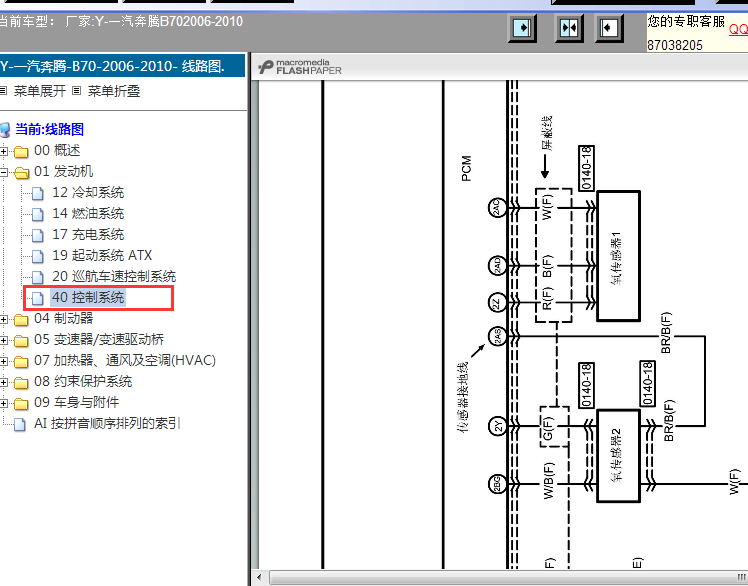
Task: Select 40 控制系统 entry
Action: point(88,297)
